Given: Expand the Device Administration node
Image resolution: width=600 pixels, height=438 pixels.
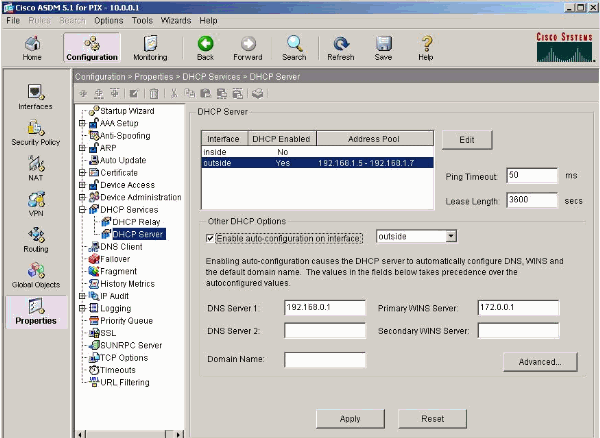Looking at the screenshot, I should pos(82,197).
